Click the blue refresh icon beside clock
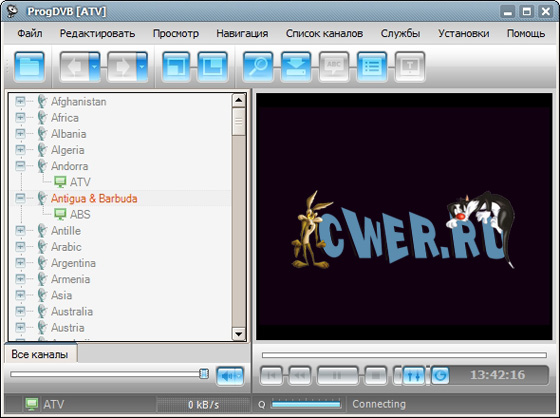Viewport: 560px width, 418px height. tap(440, 375)
